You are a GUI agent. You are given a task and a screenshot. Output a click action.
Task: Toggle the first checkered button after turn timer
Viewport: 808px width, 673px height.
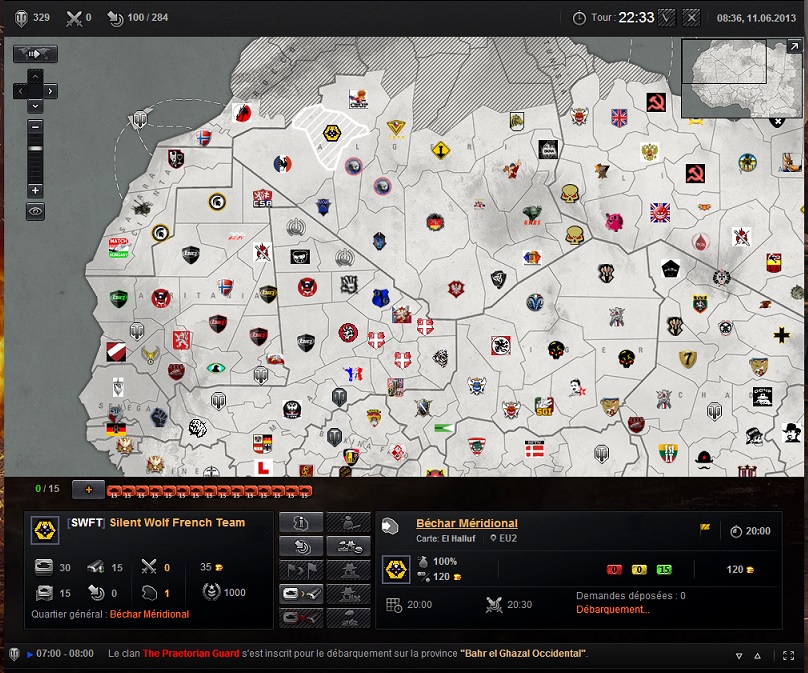point(667,18)
